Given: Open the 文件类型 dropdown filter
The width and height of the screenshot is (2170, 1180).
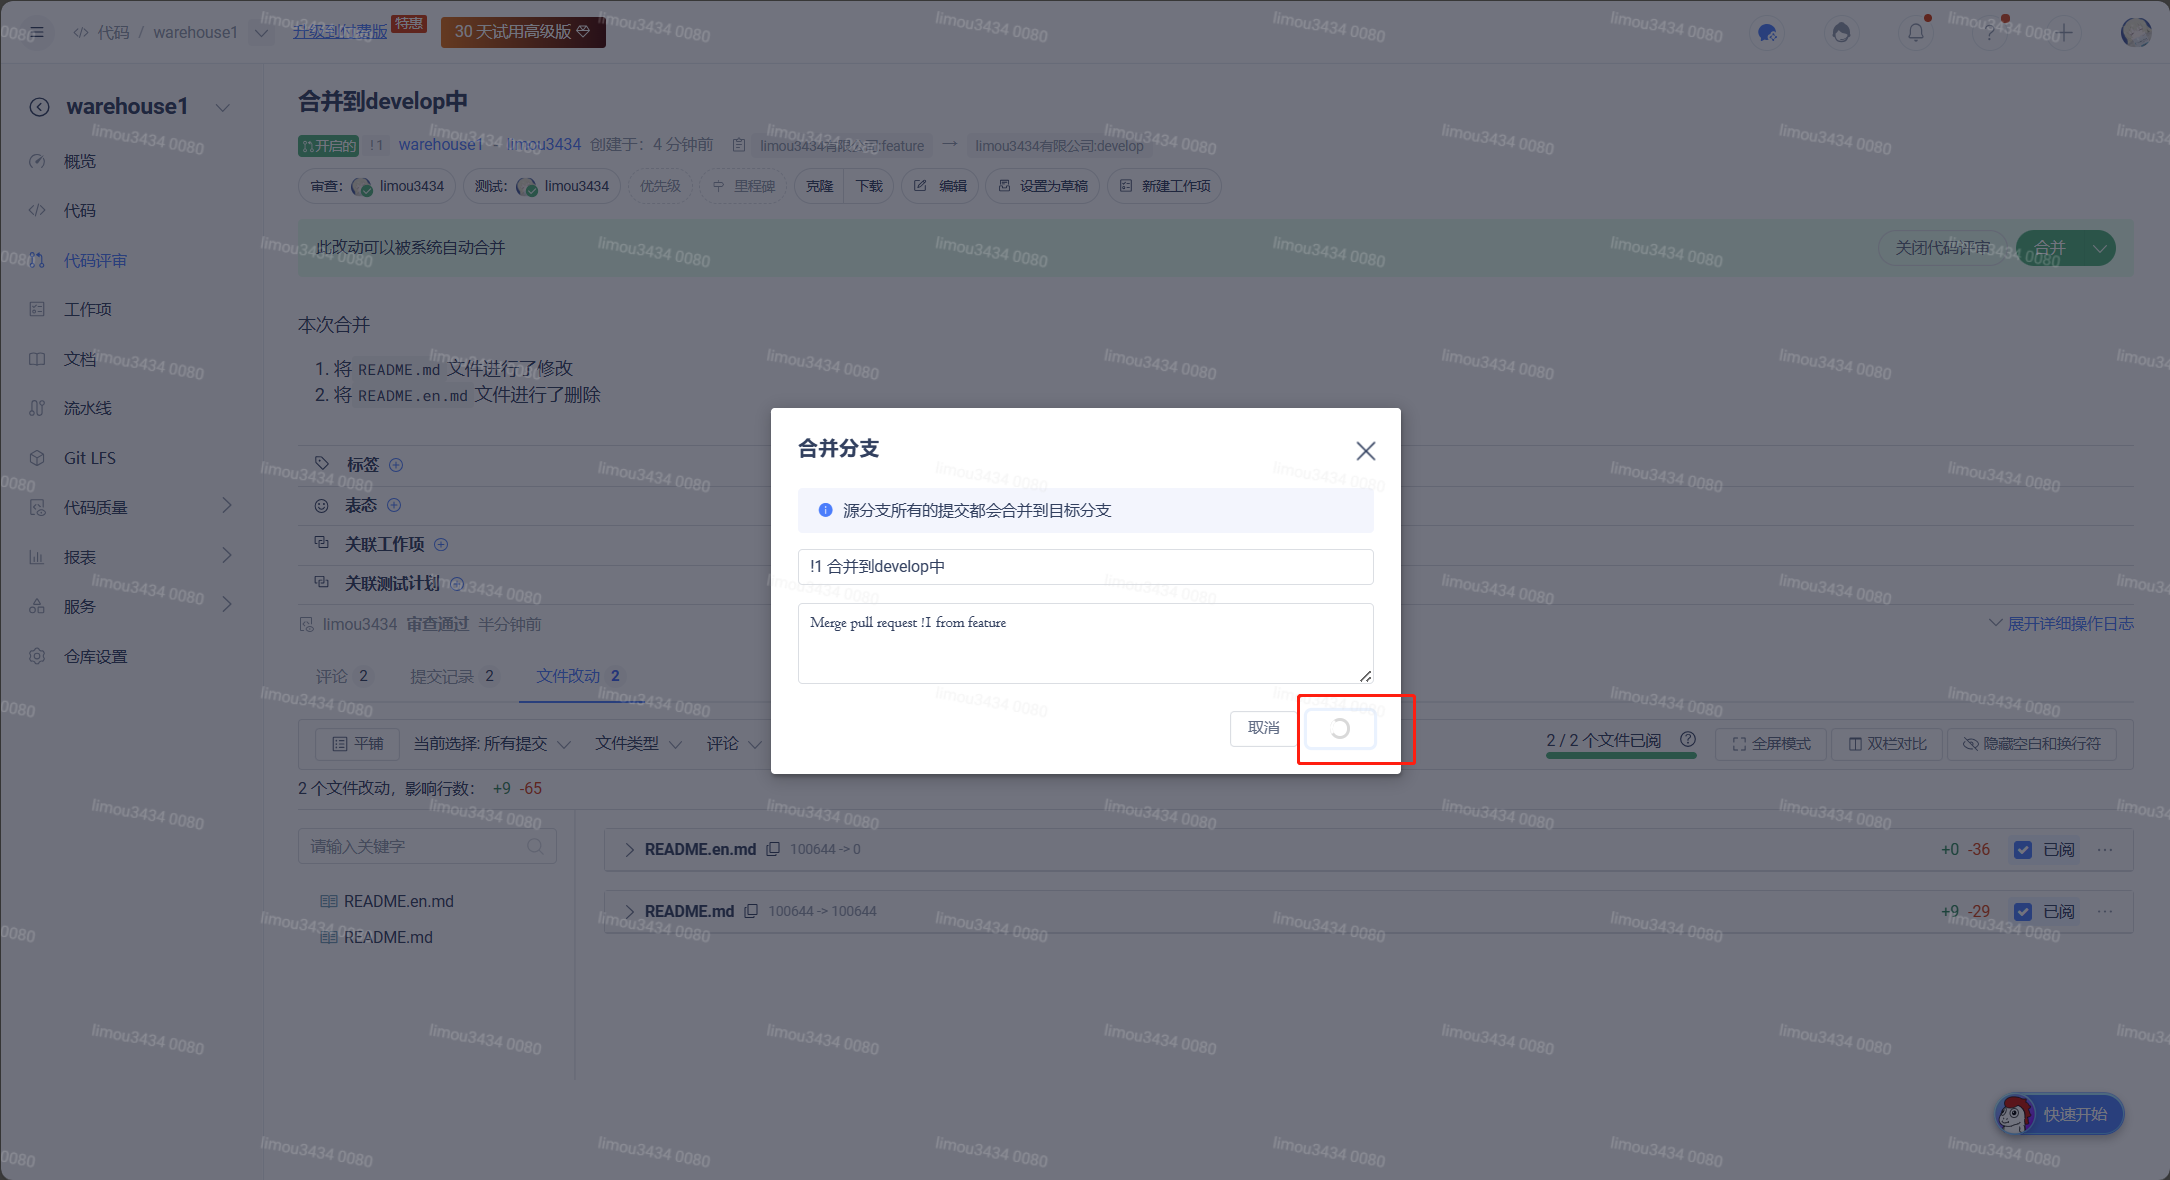Looking at the screenshot, I should click(637, 744).
